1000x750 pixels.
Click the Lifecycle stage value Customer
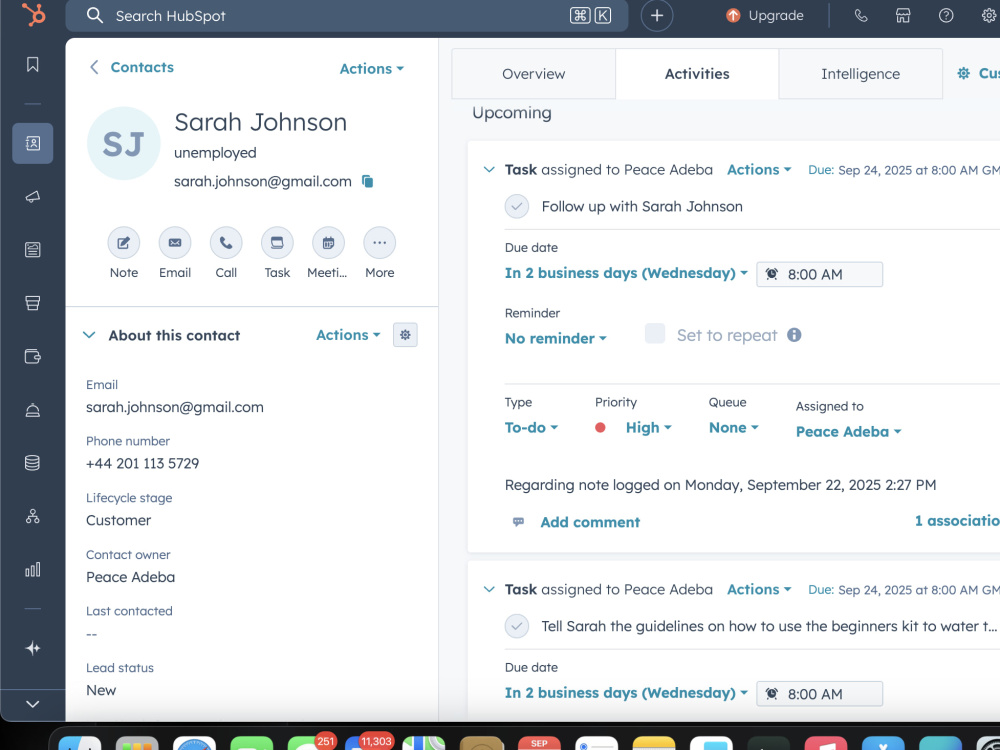(x=119, y=520)
